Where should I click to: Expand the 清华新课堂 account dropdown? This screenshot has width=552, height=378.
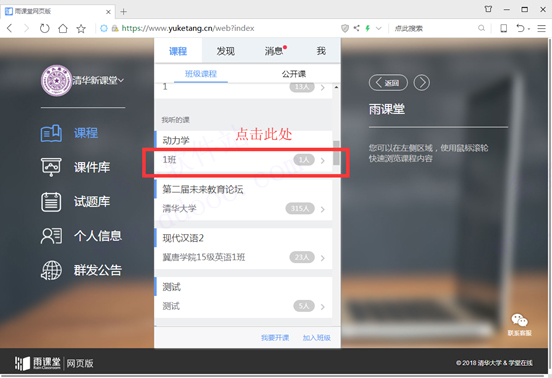coord(98,81)
